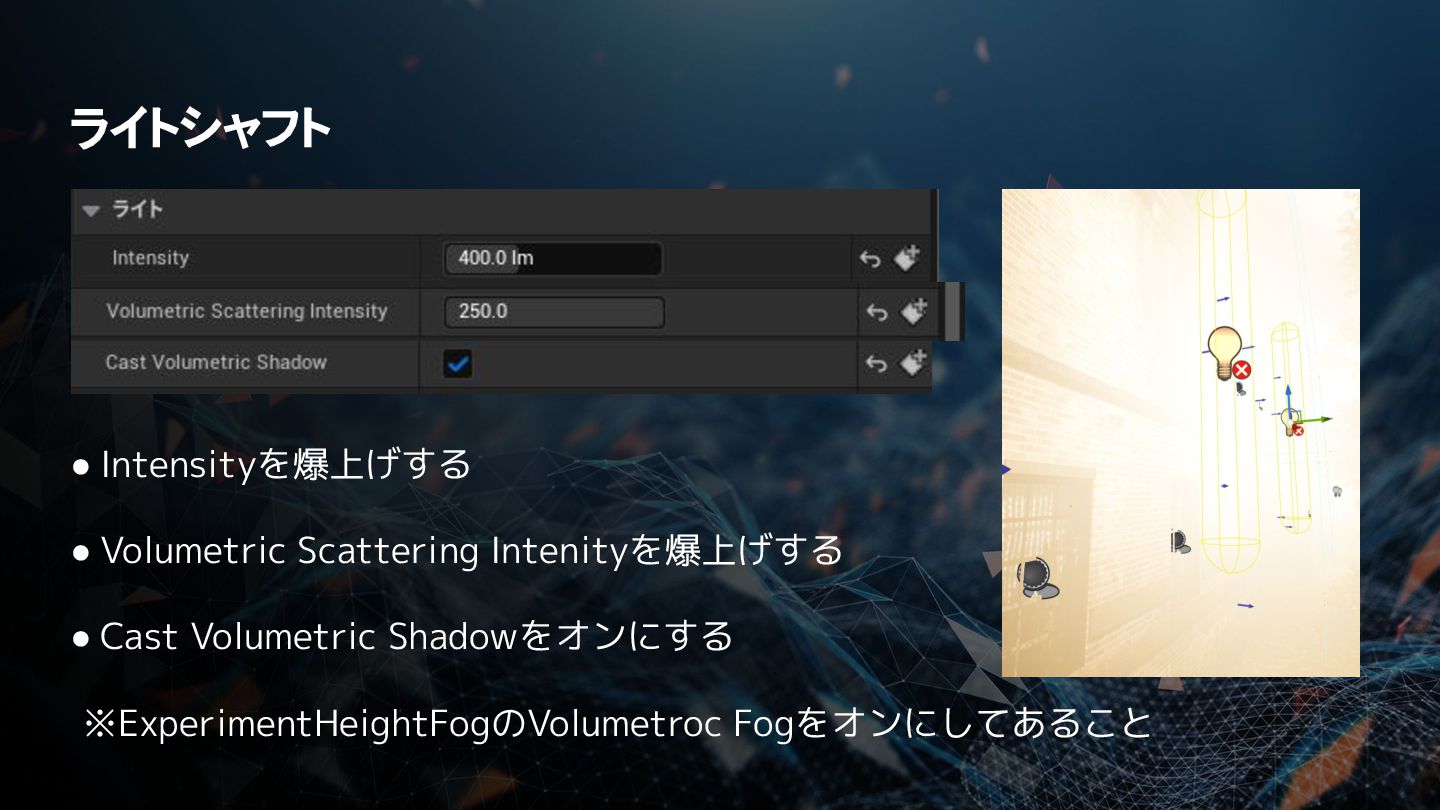This screenshot has height=810, width=1440.
Task: Click the ライトシャフト slide title
Action: click(x=200, y=129)
